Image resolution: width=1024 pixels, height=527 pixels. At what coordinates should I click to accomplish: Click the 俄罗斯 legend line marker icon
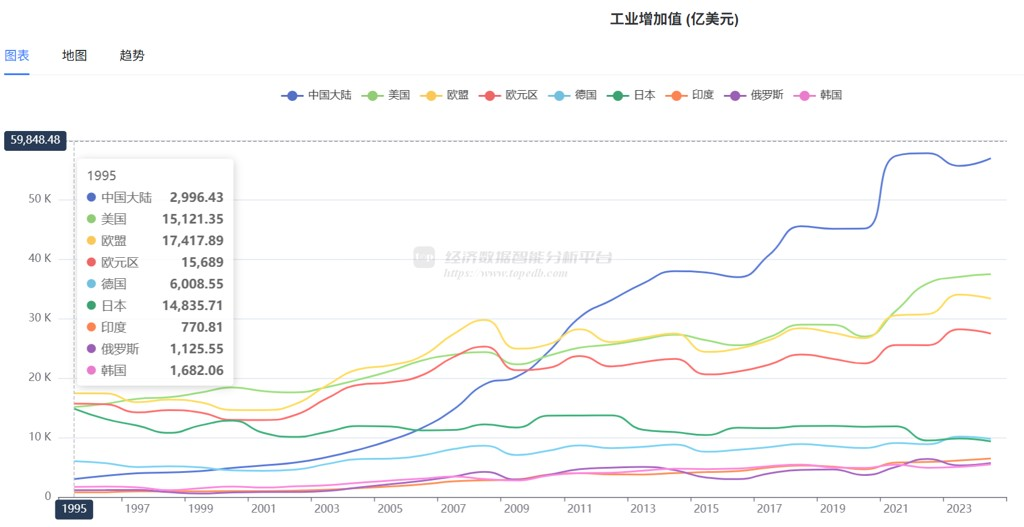(735, 95)
